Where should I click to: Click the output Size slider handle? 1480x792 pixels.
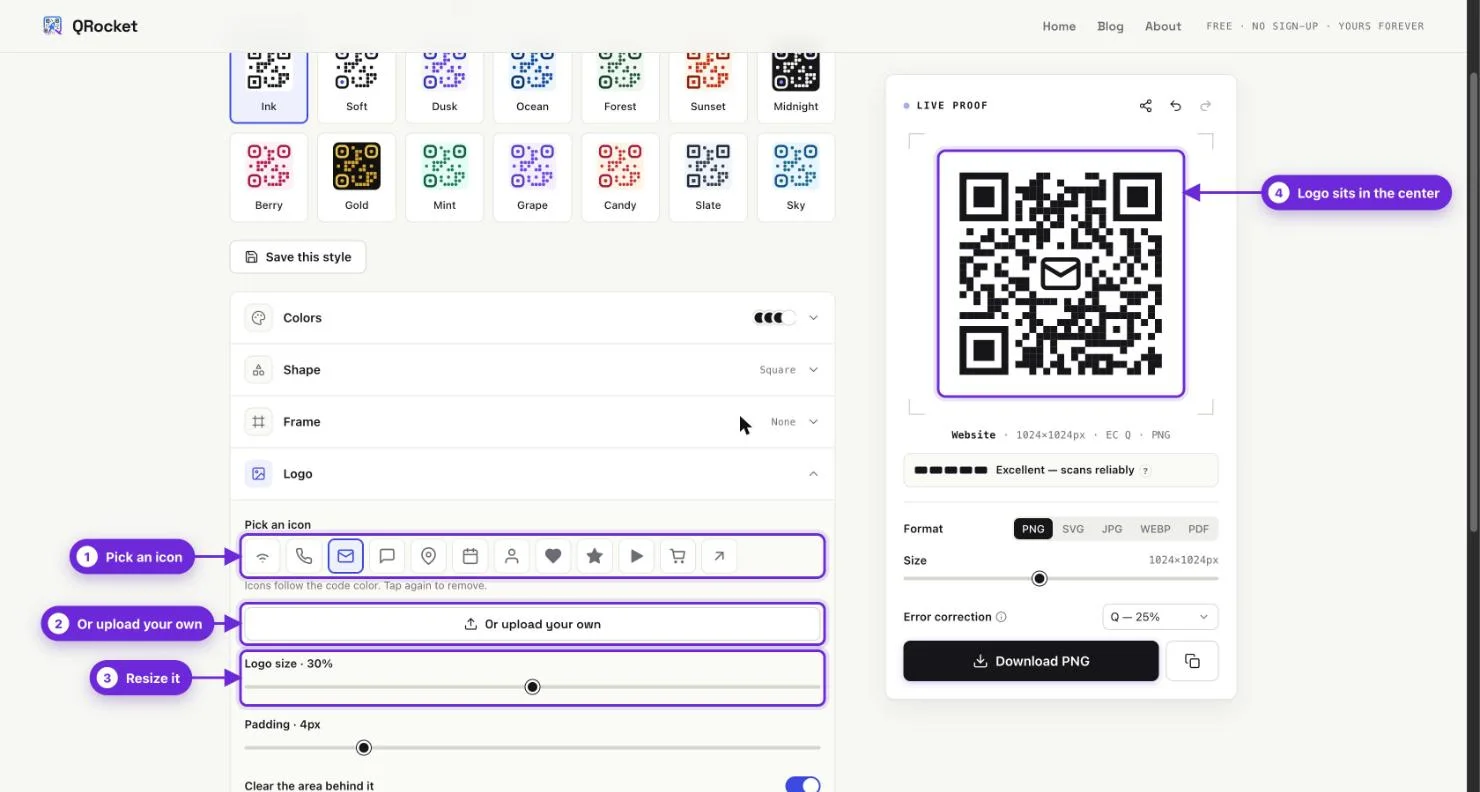(1039, 579)
